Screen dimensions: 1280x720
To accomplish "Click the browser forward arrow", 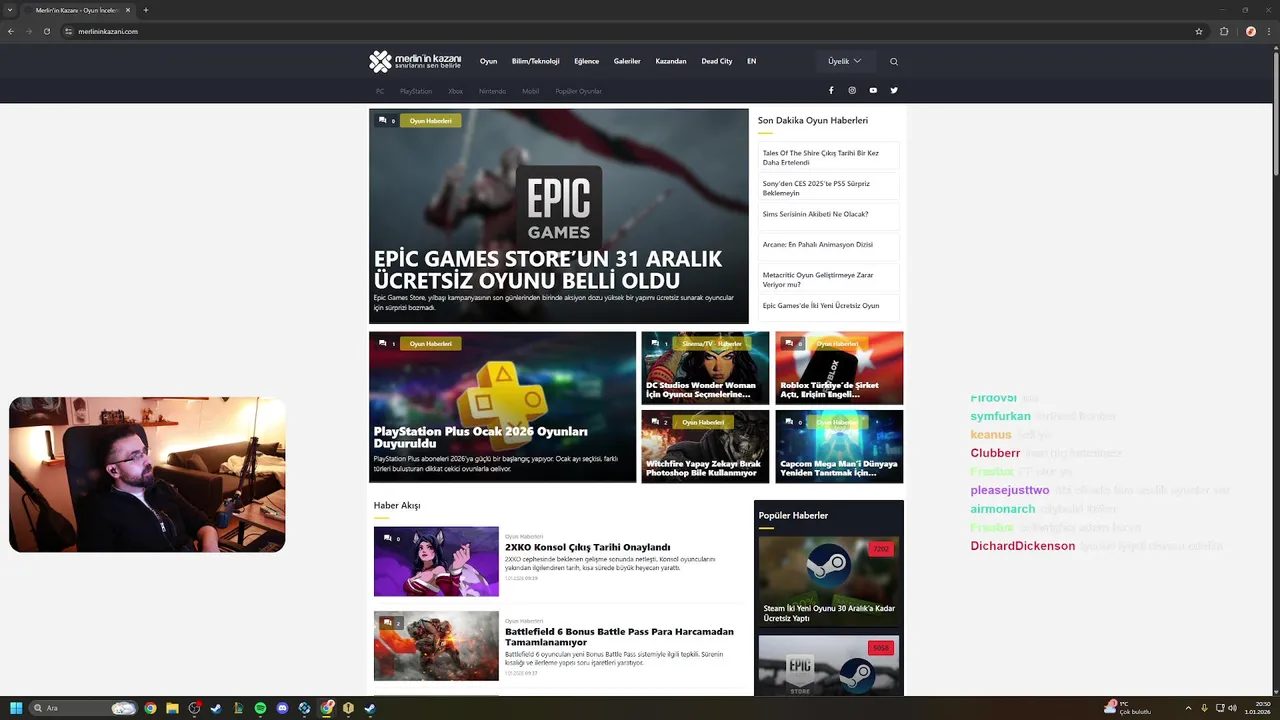I will click(x=29, y=31).
